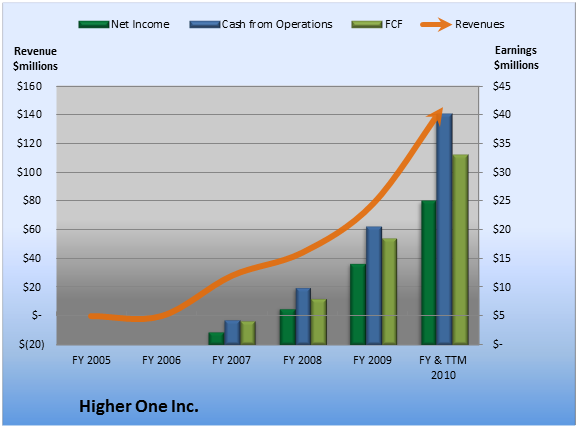Click the FY 2007 Cash from Operations bar
577x427 pixels.
[232, 333]
